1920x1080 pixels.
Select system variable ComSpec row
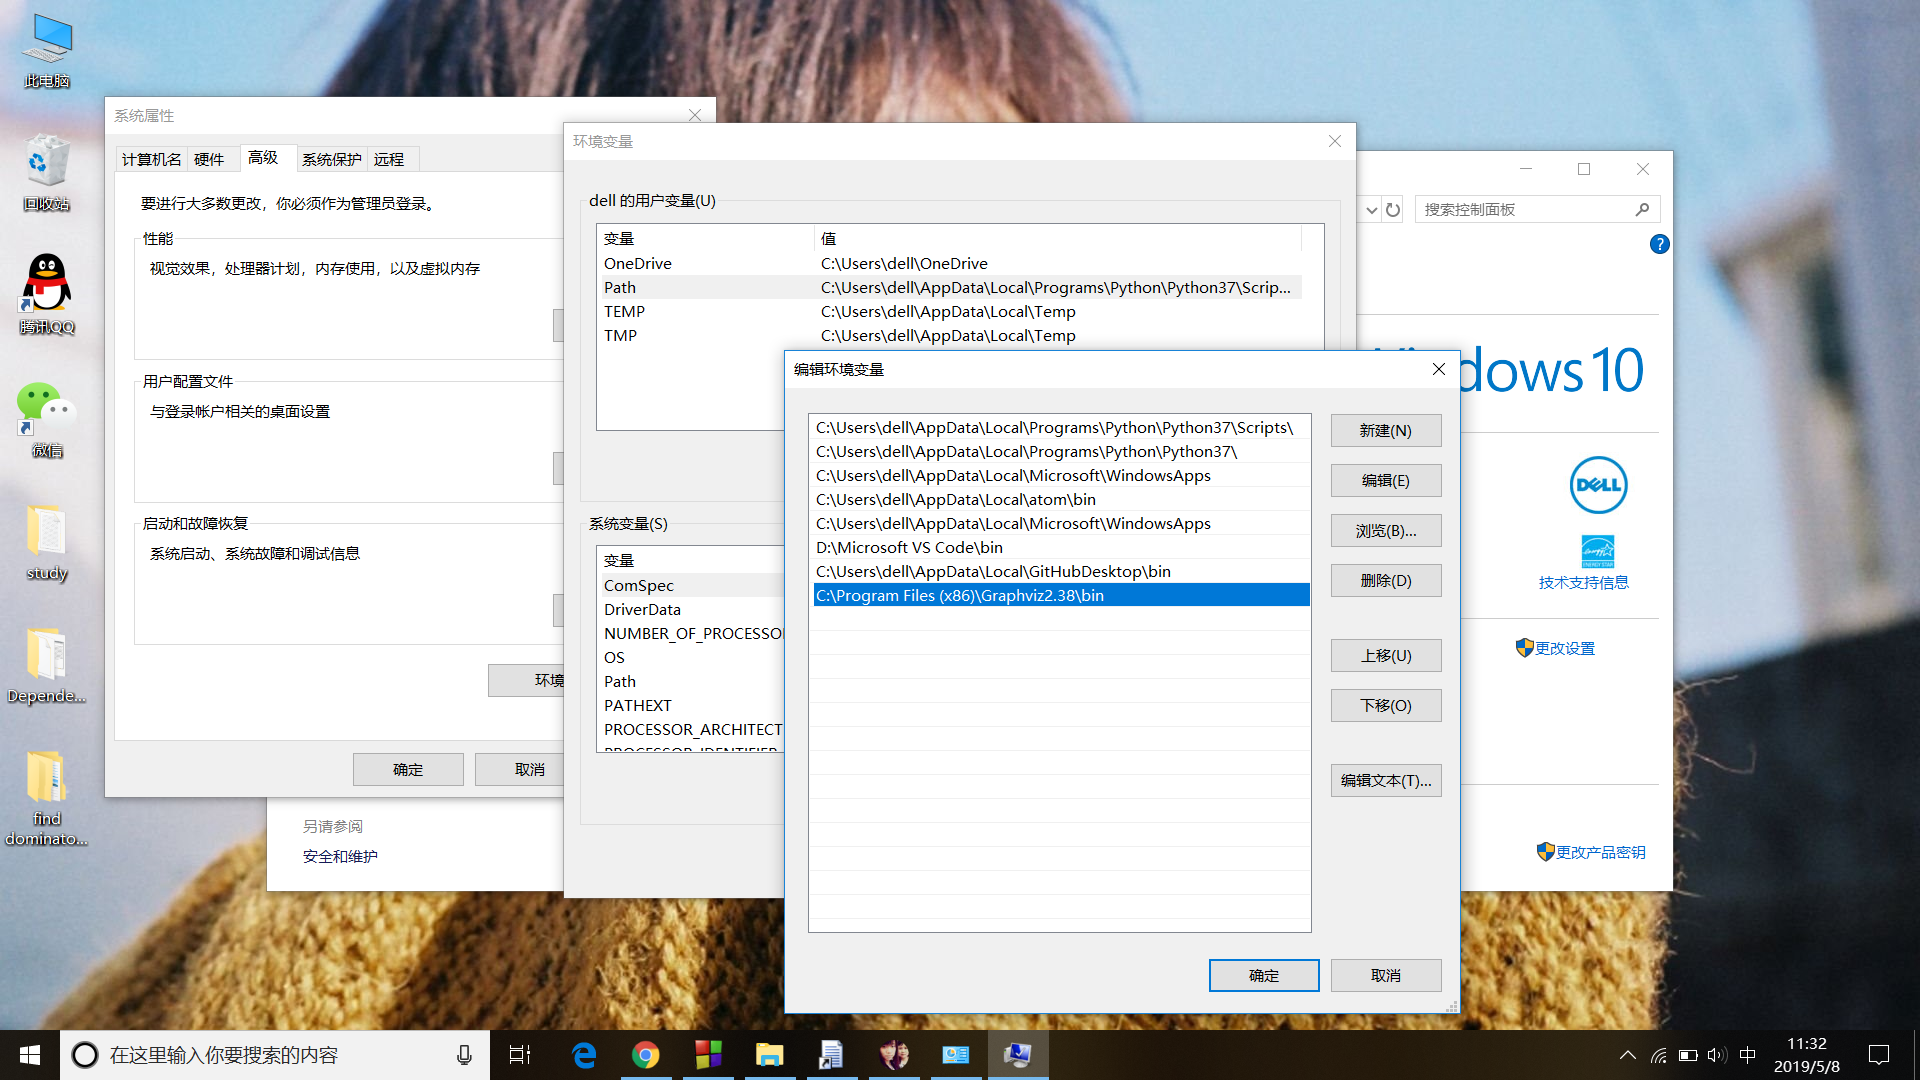coord(692,585)
